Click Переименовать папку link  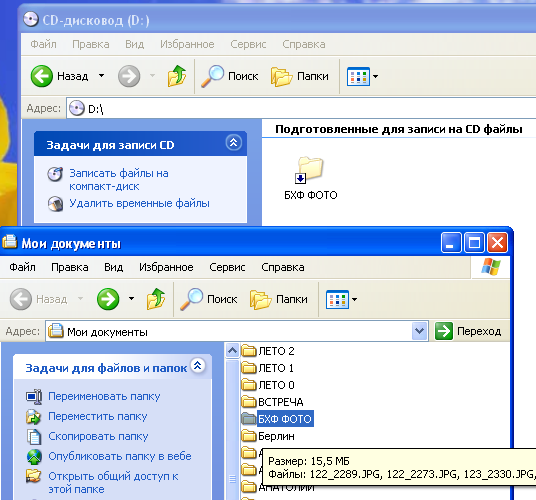pyautogui.click(x=104, y=396)
